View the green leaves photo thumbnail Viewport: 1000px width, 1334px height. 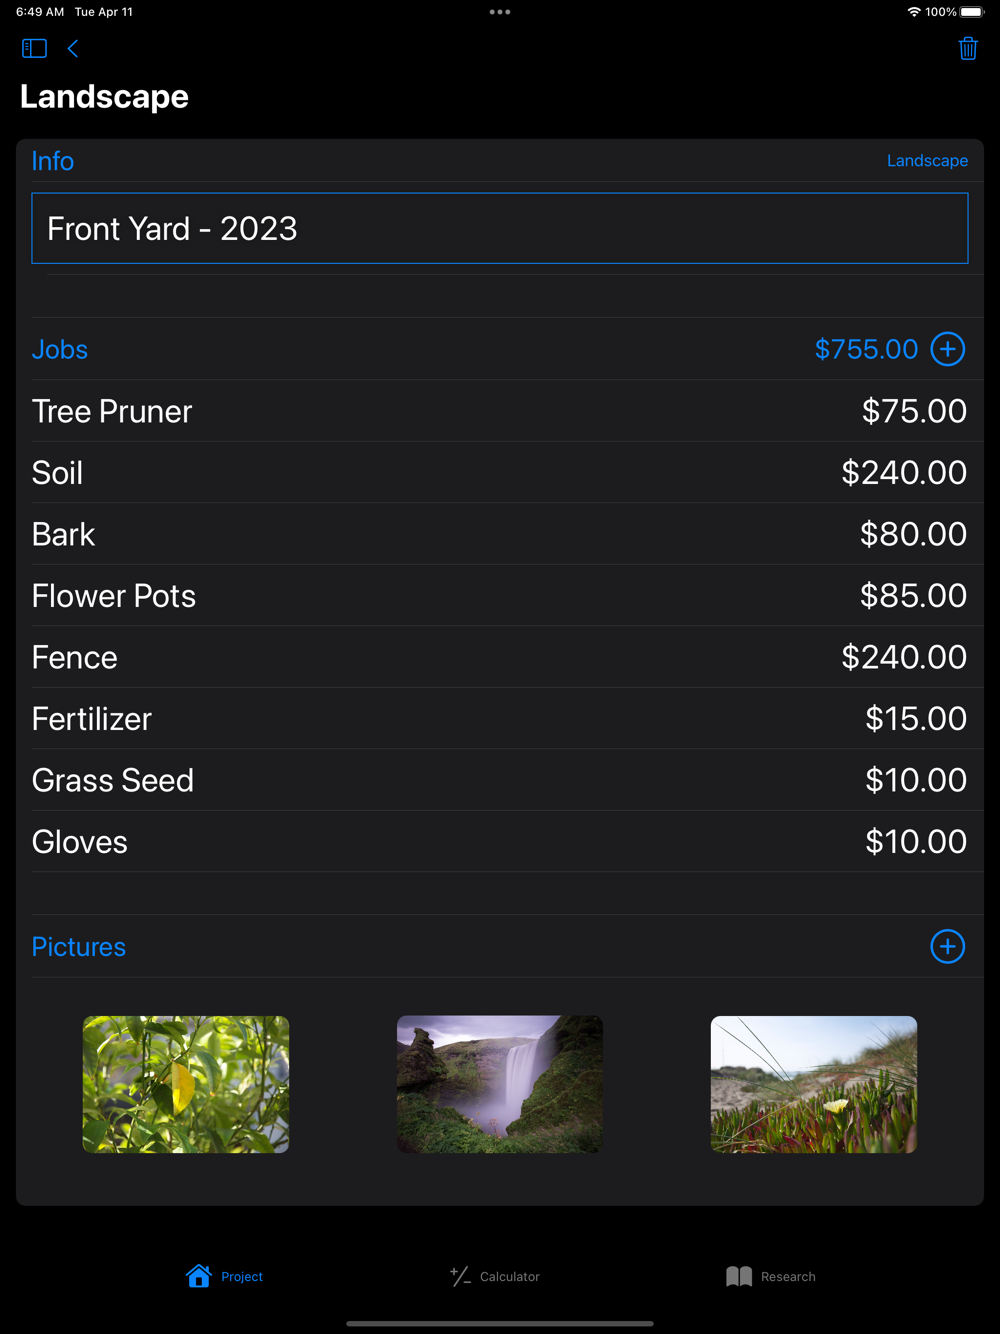click(x=186, y=1084)
